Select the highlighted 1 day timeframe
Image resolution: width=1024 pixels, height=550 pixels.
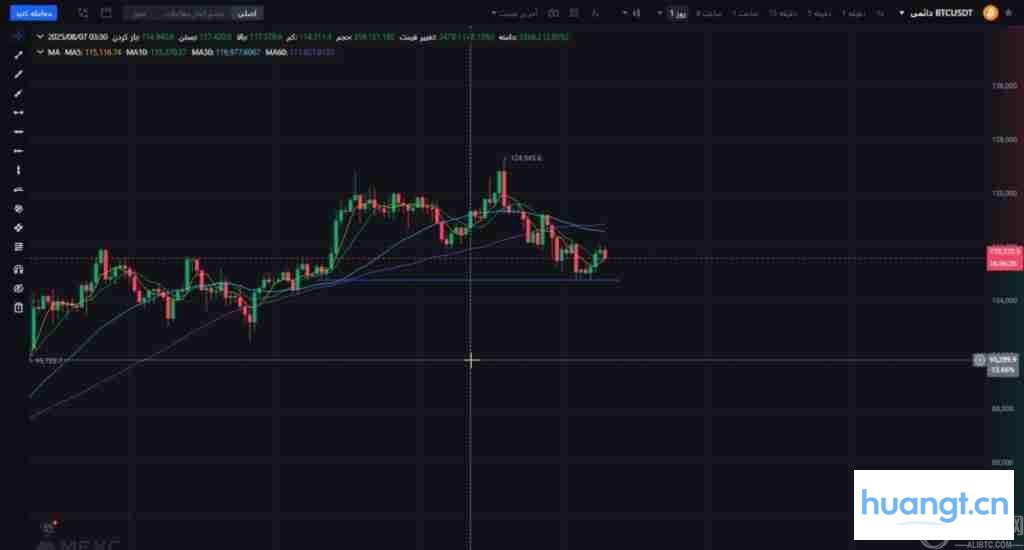click(678, 13)
